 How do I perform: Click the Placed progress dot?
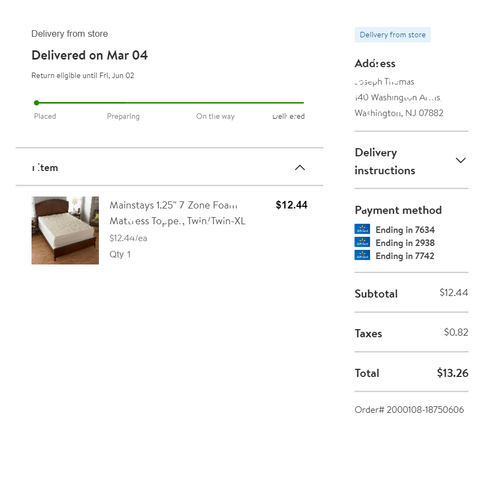tap(37, 103)
